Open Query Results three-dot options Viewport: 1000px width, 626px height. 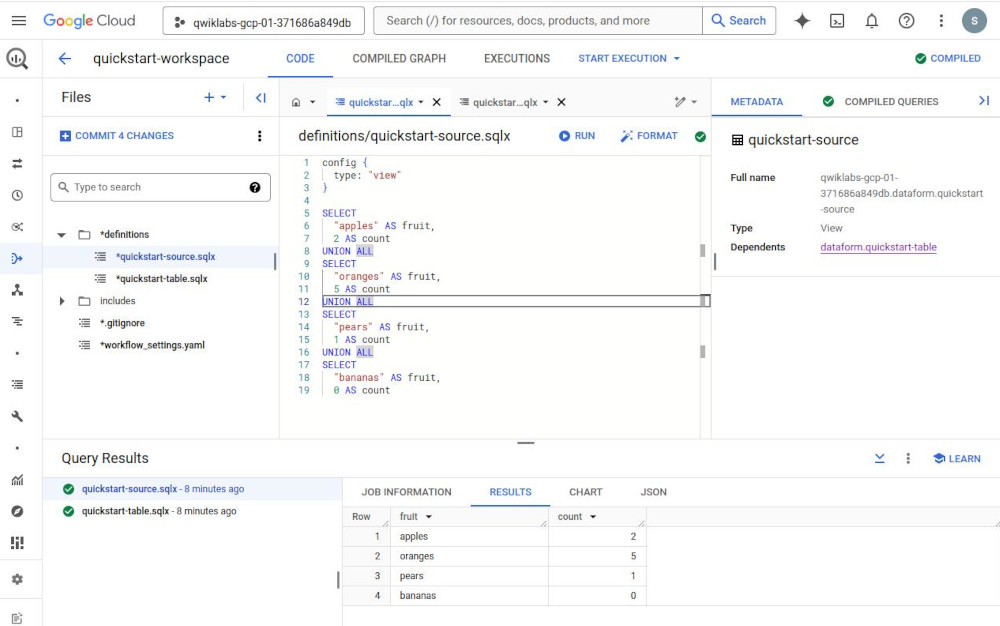coord(908,458)
